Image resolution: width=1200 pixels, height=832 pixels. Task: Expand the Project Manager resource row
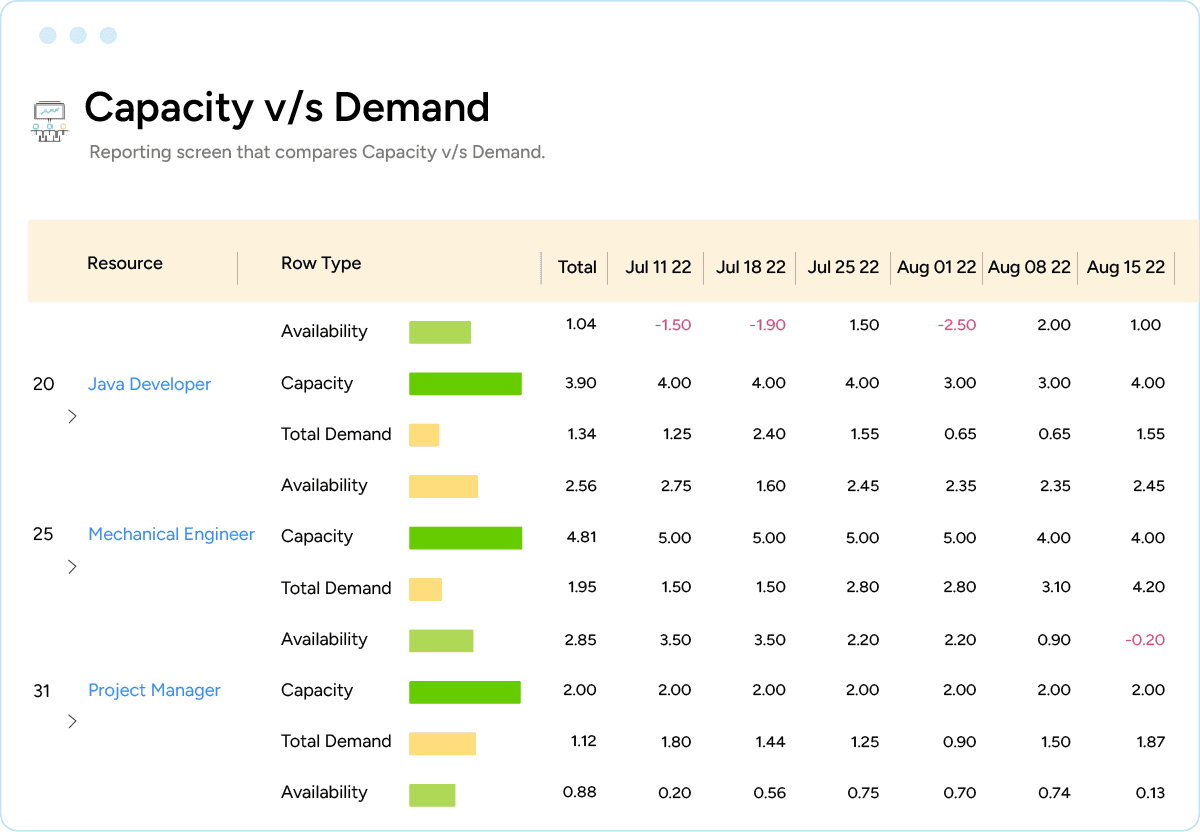[x=71, y=721]
